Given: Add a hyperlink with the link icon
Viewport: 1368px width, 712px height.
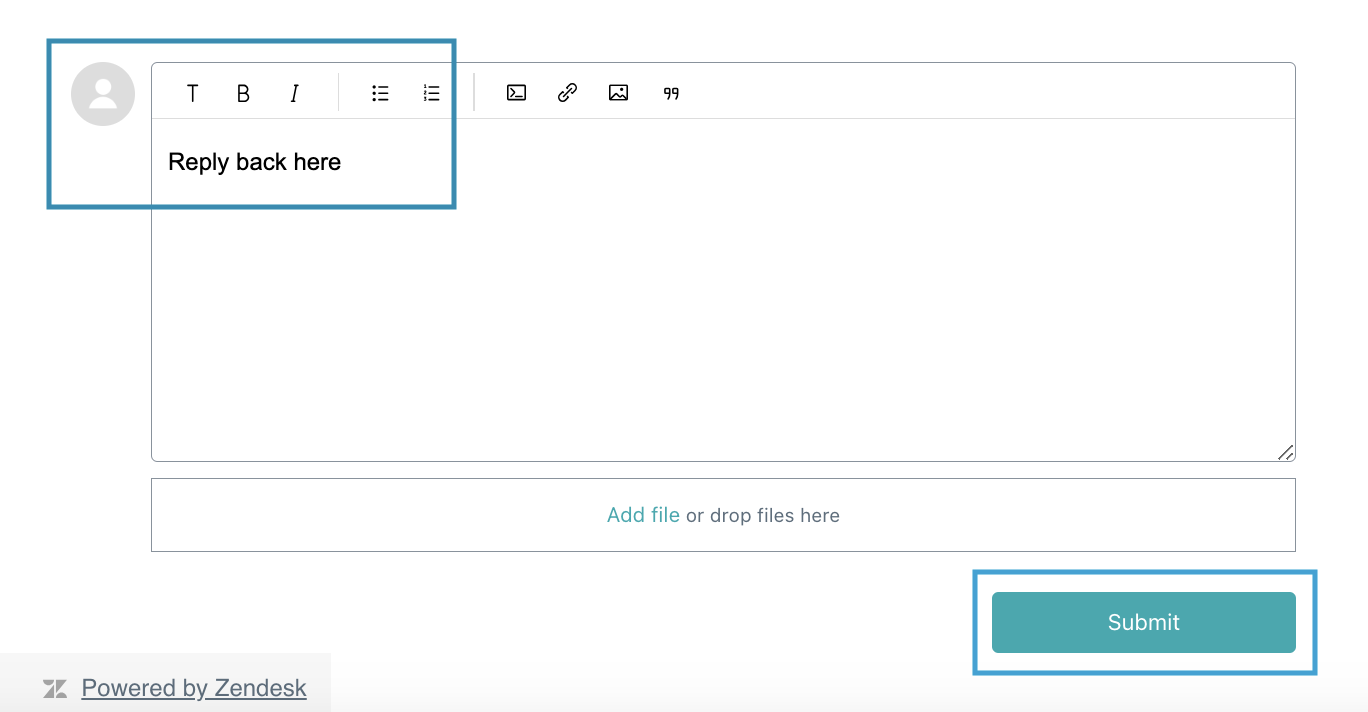Looking at the screenshot, I should click(567, 93).
